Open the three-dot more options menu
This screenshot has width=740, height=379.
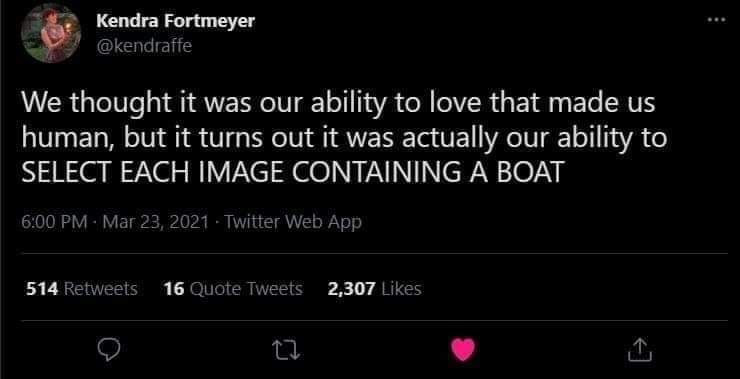pyautogui.click(x=717, y=20)
